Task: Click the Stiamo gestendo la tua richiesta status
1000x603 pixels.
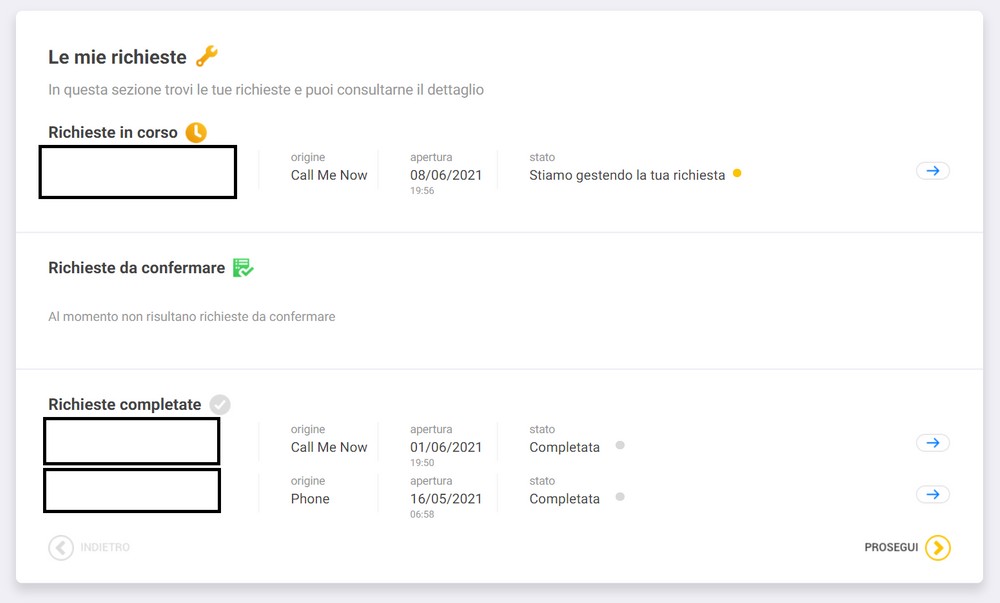Action: pos(627,175)
